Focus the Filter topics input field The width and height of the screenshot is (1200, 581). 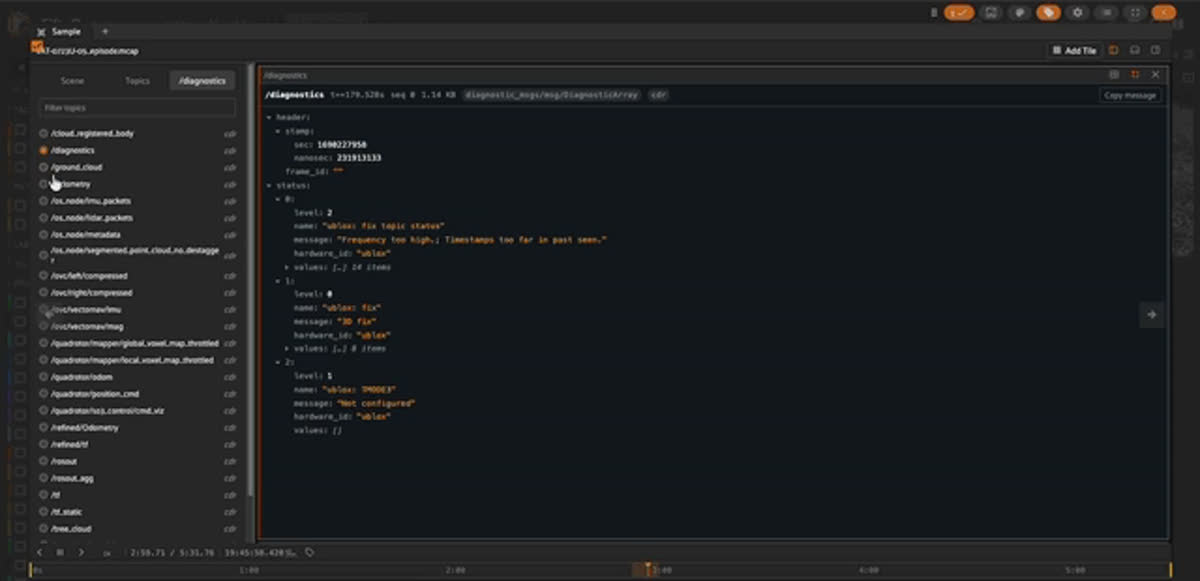(x=137, y=107)
